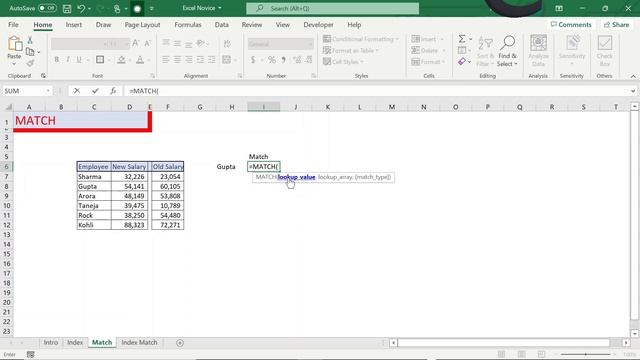This screenshot has height=360, width=640.
Task: Click the Borders icon
Action: pos(100,60)
